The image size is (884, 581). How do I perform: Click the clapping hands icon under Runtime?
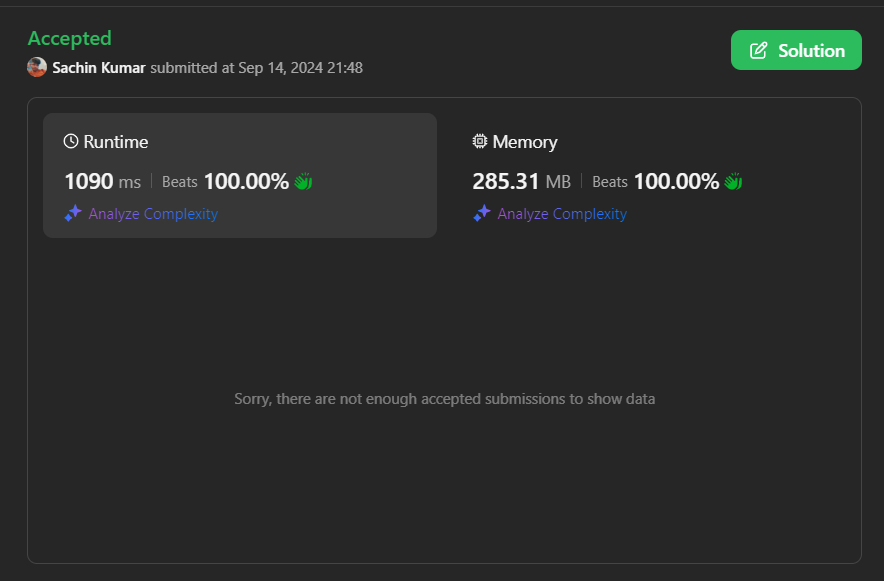tap(304, 182)
